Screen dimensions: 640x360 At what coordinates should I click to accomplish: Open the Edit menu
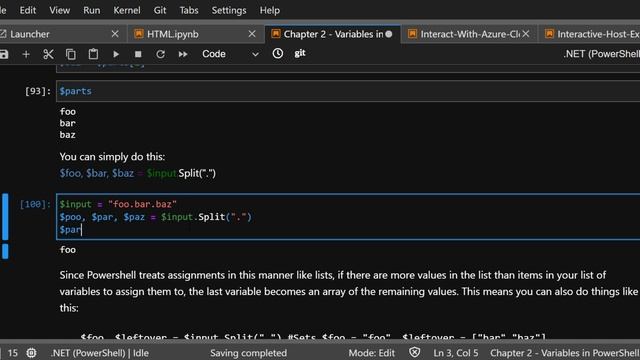coord(28,10)
